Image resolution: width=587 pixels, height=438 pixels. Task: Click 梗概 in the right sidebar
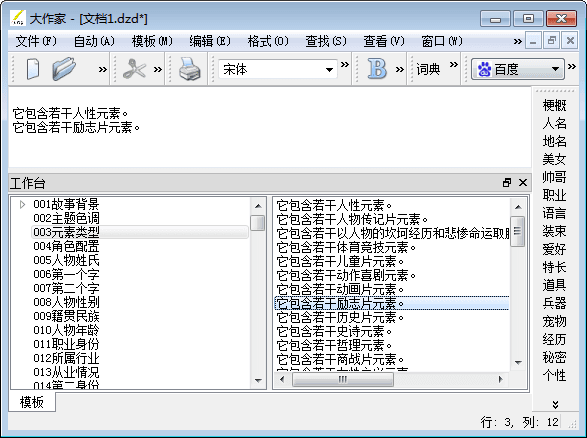pos(554,105)
